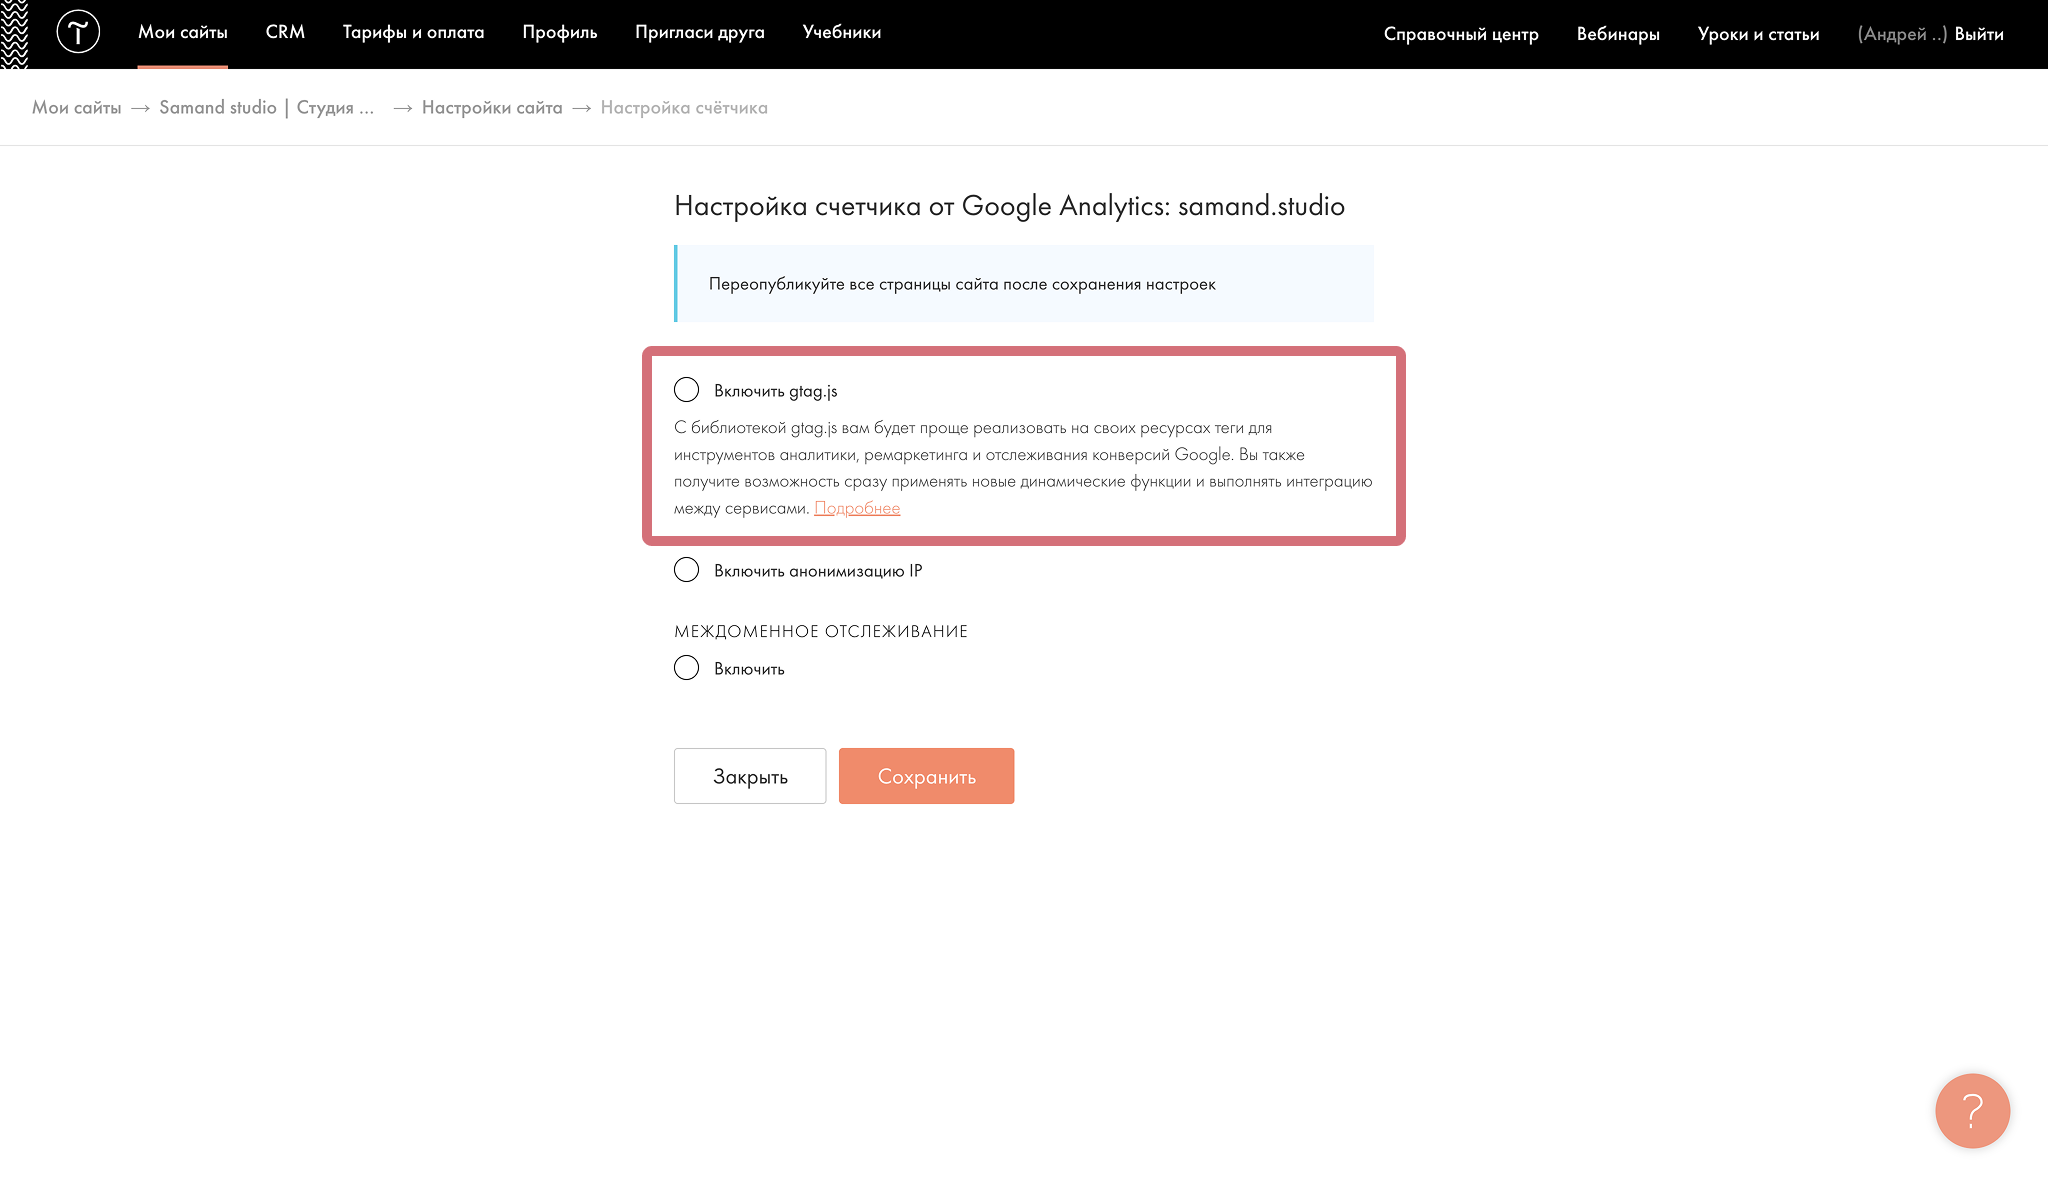The height and width of the screenshot is (1186, 2048).
Task: Click the Закрыть button
Action: point(750,776)
